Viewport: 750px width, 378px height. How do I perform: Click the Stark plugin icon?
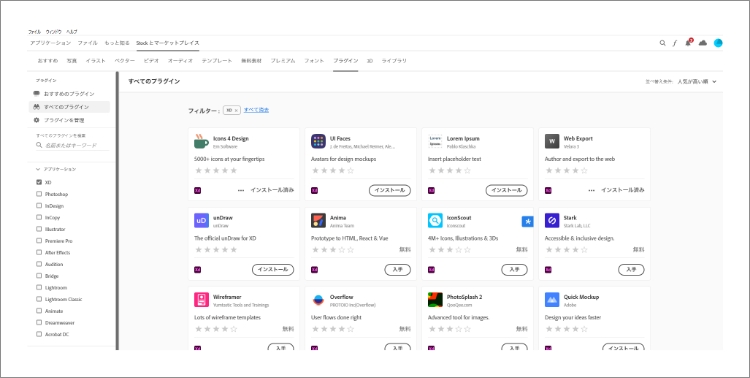[552, 221]
